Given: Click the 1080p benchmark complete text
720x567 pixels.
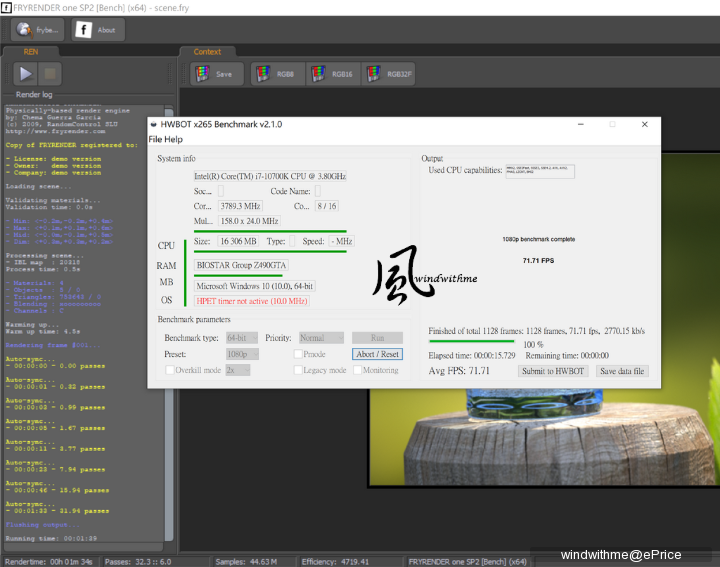Looking at the screenshot, I should [539, 239].
